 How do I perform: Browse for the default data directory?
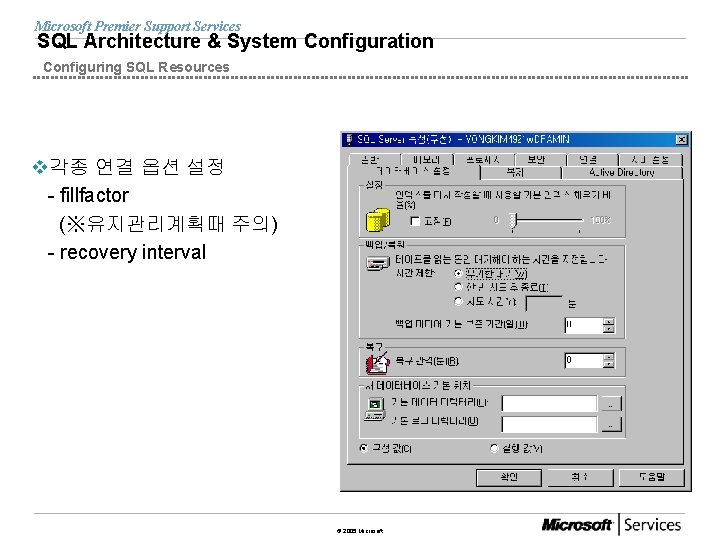pos(611,404)
